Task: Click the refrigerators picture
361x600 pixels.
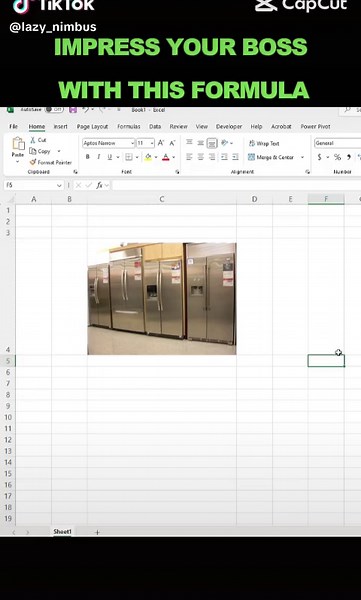Action: pyautogui.click(x=162, y=298)
